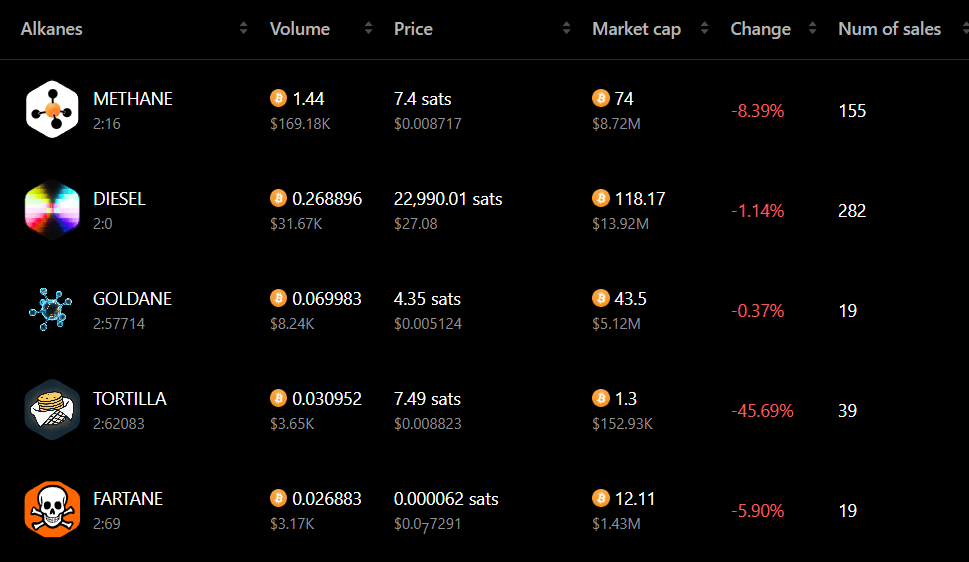Toggle sort arrows on Volume column

pos(368,28)
